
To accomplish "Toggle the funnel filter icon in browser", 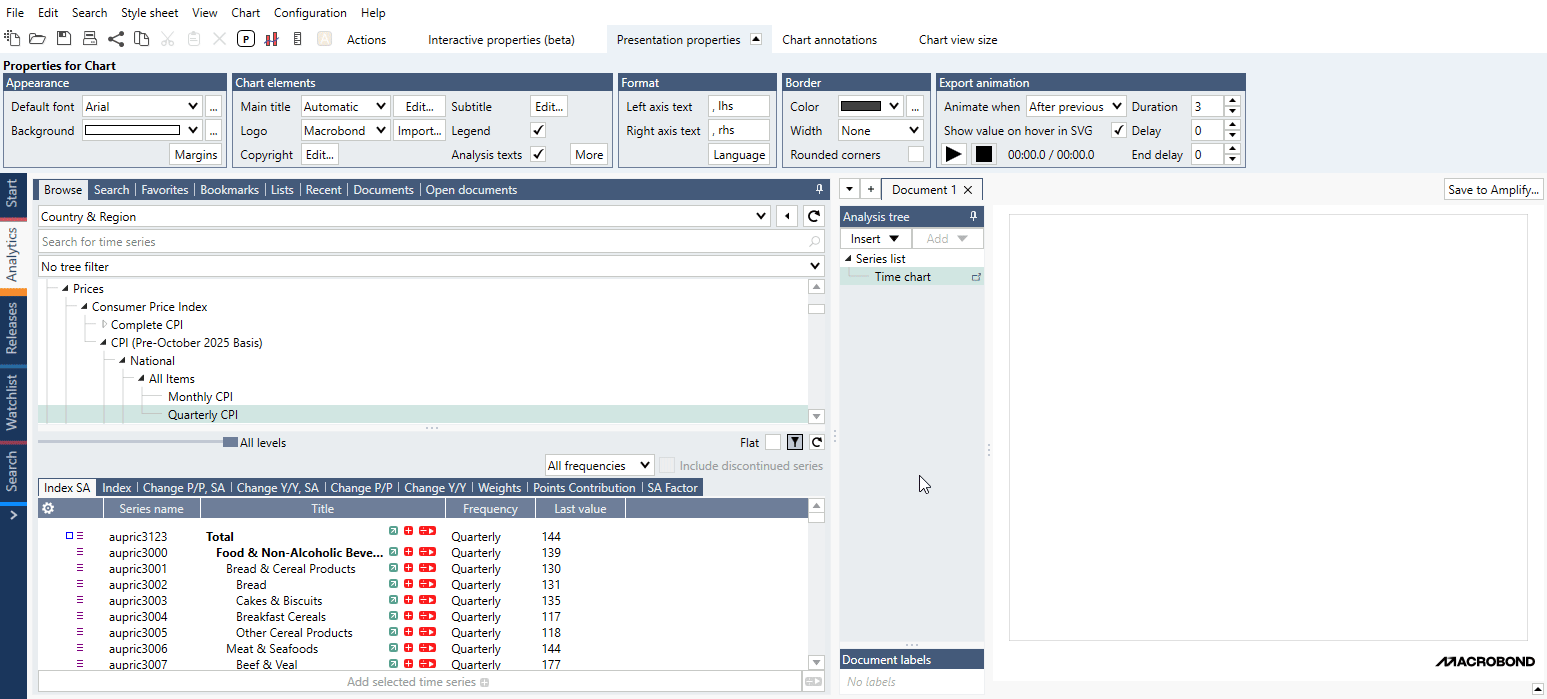I will [795, 443].
